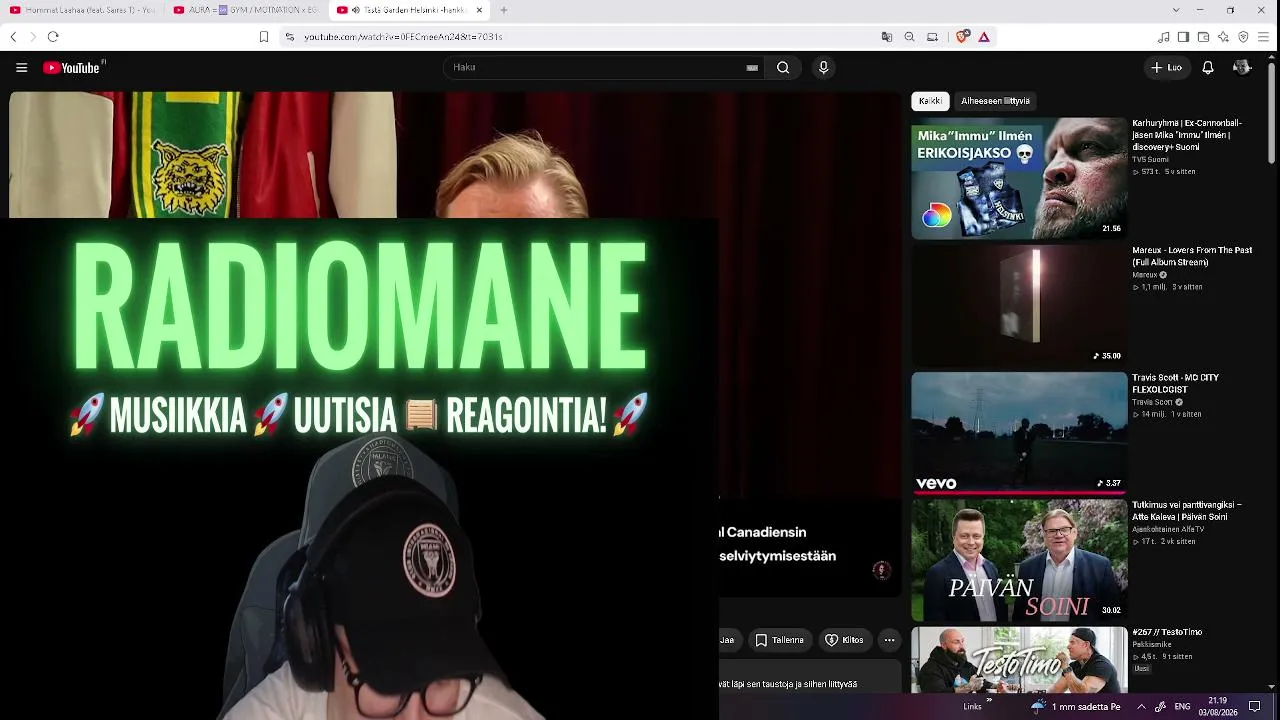Select the Taste Garden Helsinki tab
This screenshot has height=720, width=1280.
point(408,10)
